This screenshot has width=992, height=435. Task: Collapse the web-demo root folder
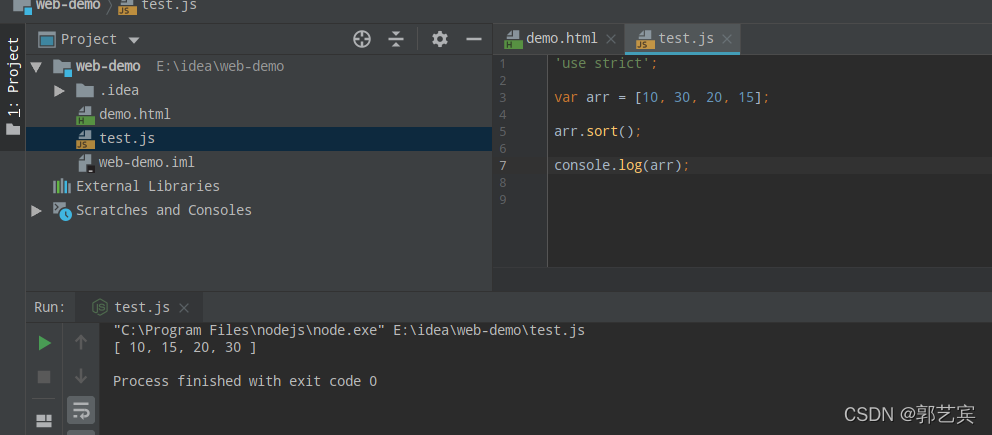click(x=36, y=66)
